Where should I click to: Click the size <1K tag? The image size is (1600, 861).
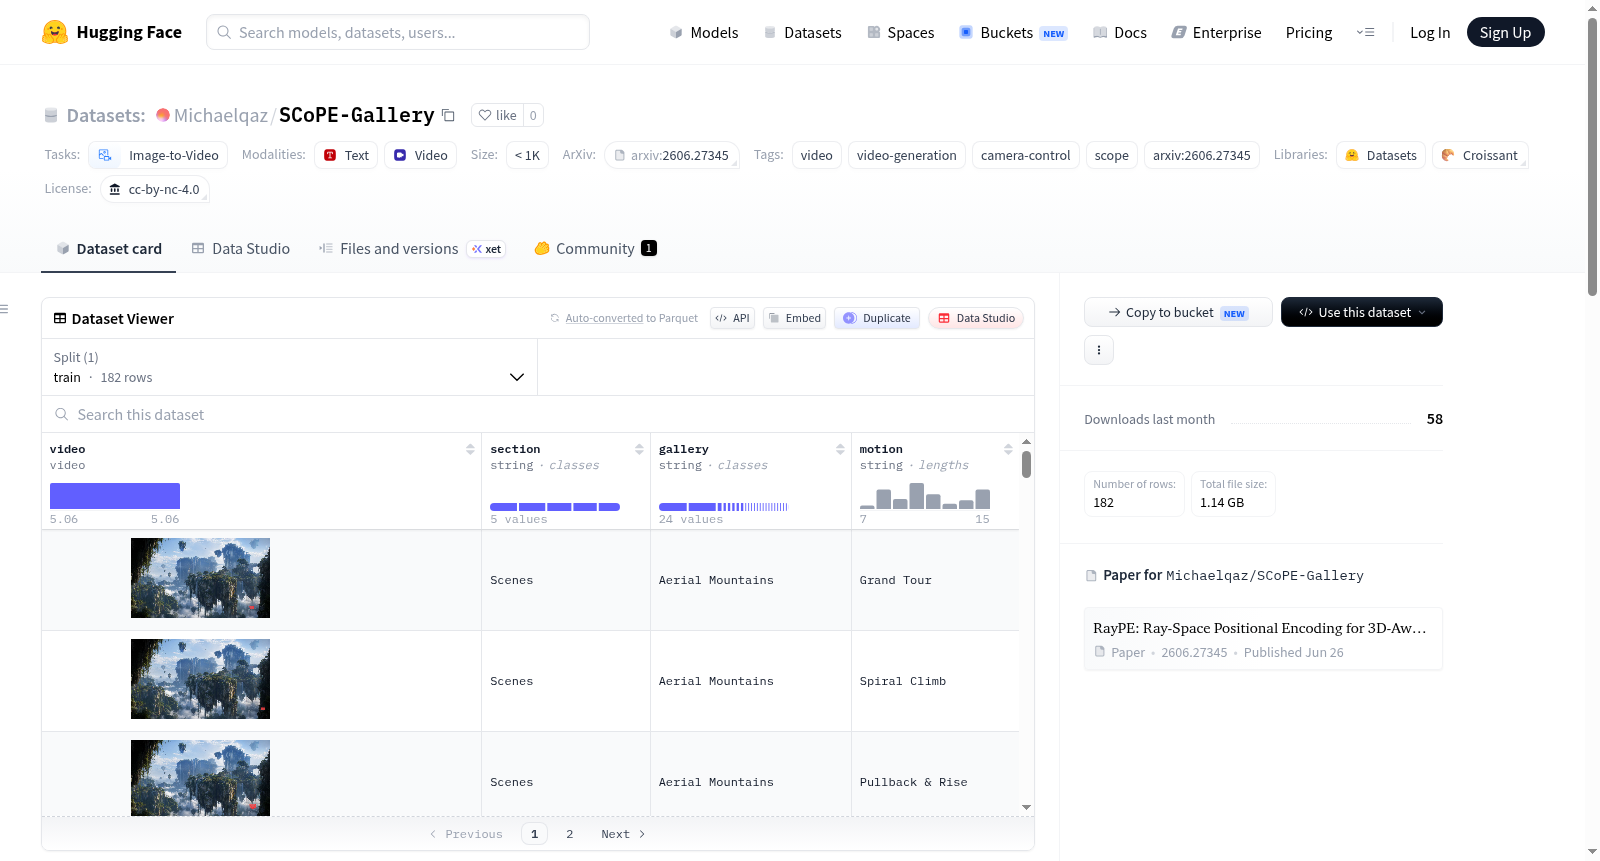point(527,155)
